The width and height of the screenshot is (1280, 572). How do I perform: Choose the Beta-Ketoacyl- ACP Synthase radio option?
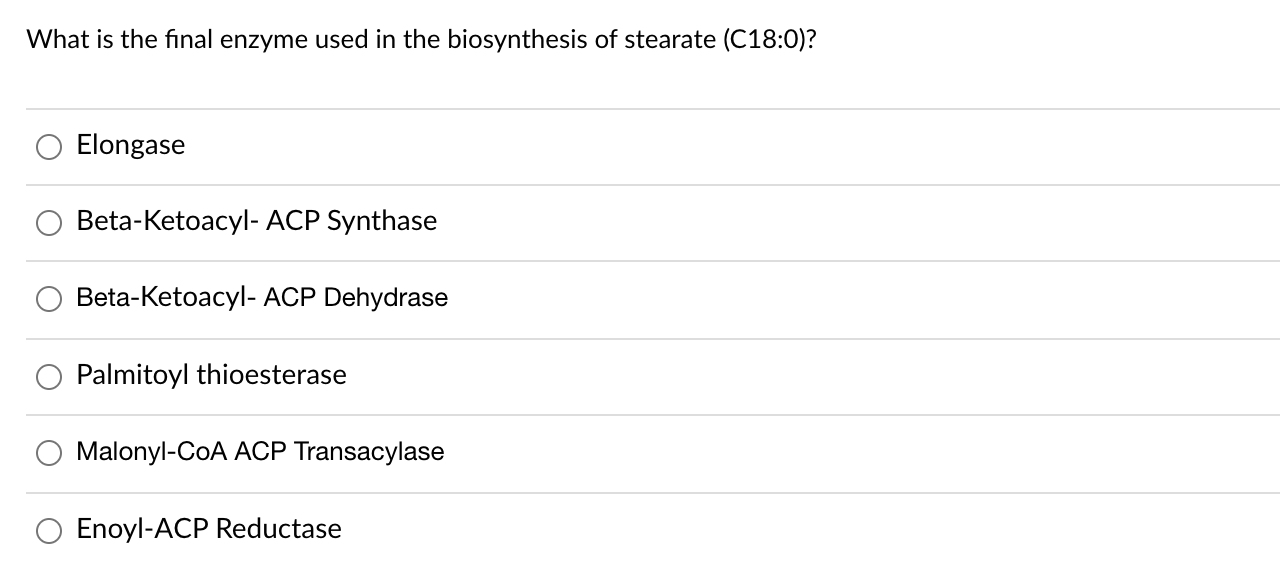pyautogui.click(x=50, y=223)
